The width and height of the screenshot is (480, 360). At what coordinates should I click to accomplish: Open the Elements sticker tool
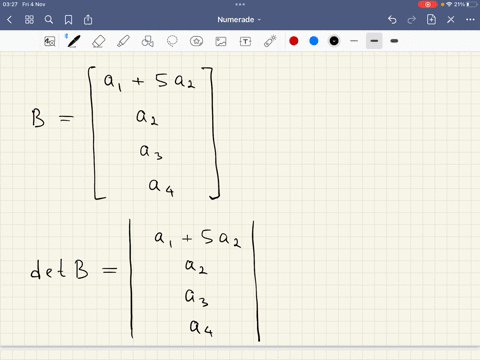point(196,41)
